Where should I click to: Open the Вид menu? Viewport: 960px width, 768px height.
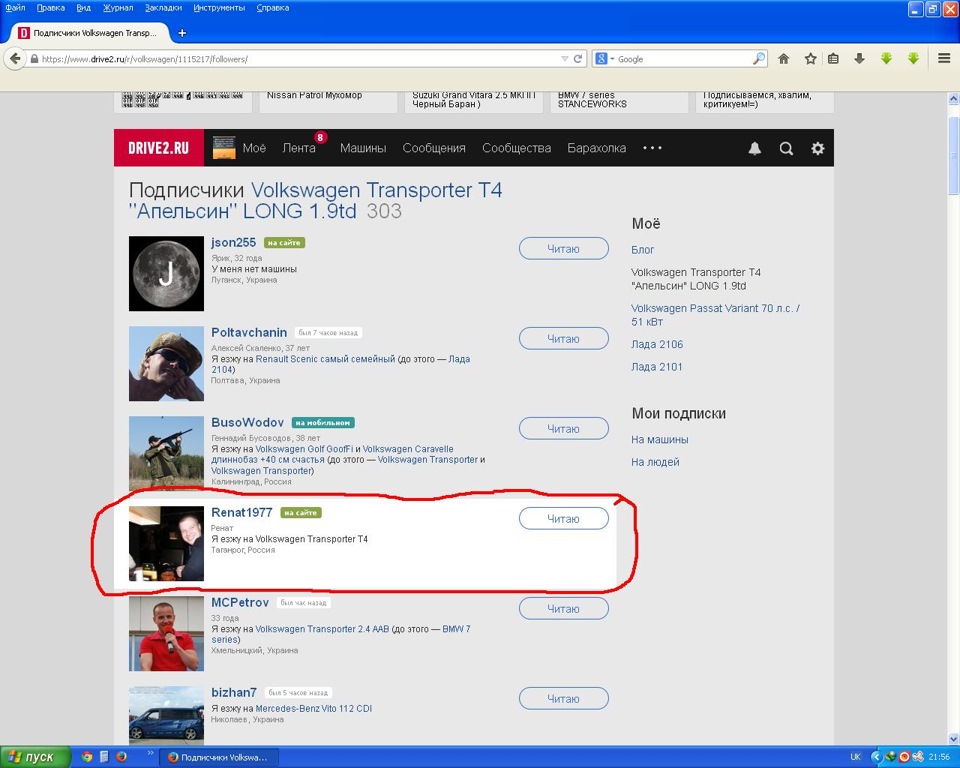click(x=83, y=8)
